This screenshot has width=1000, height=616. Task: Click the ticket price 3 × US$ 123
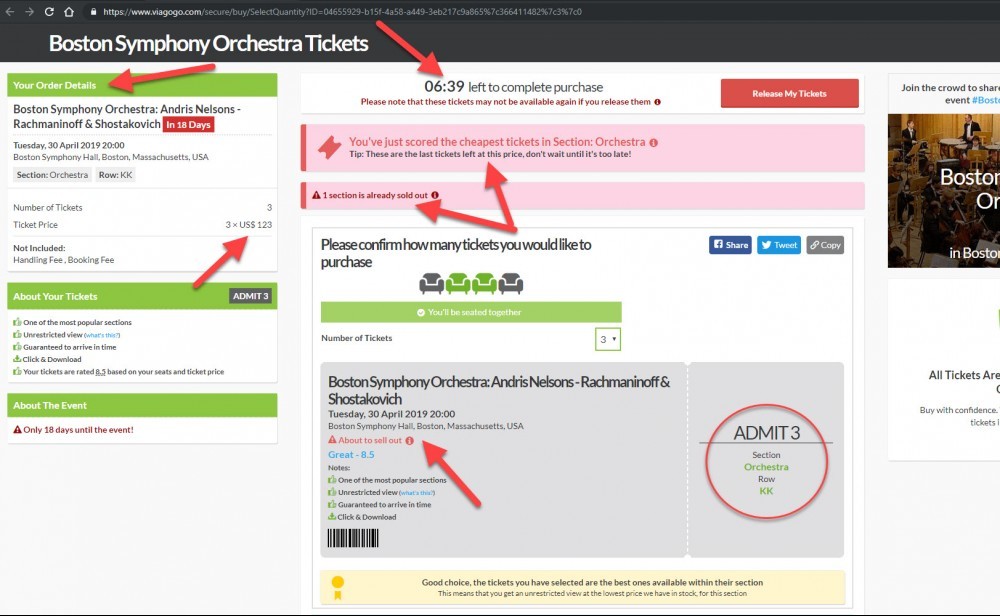click(249, 224)
